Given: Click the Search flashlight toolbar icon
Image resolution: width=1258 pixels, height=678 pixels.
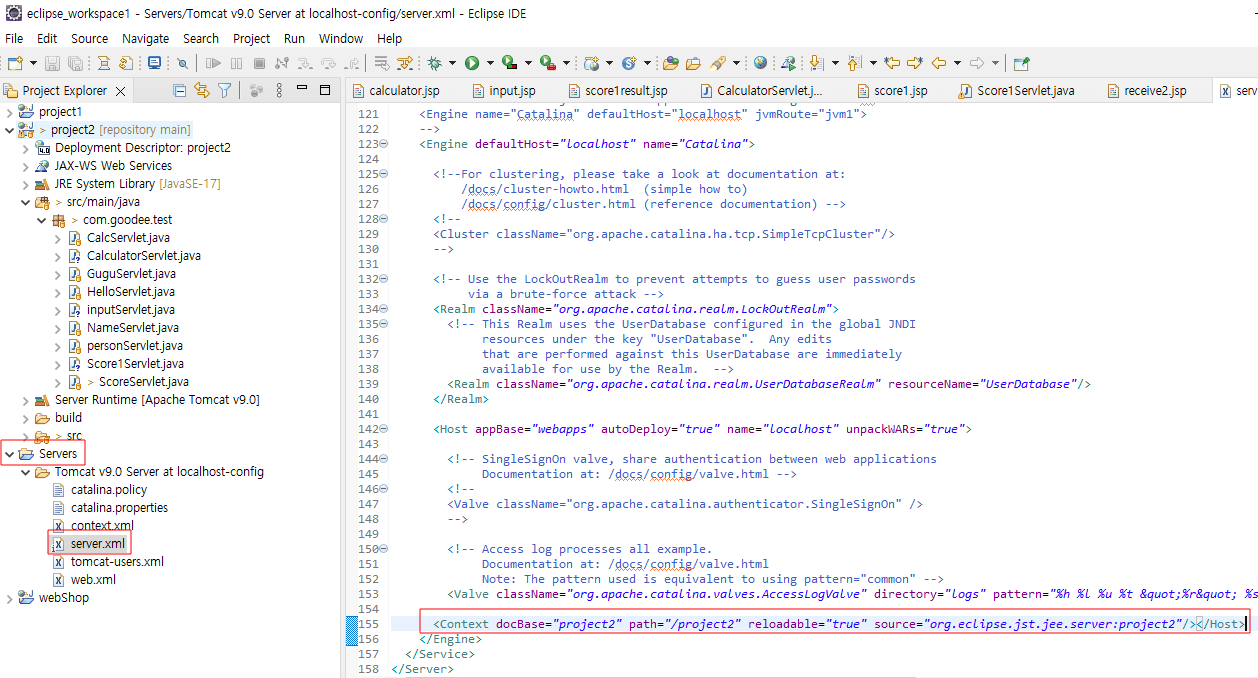Looking at the screenshot, I should [x=718, y=63].
